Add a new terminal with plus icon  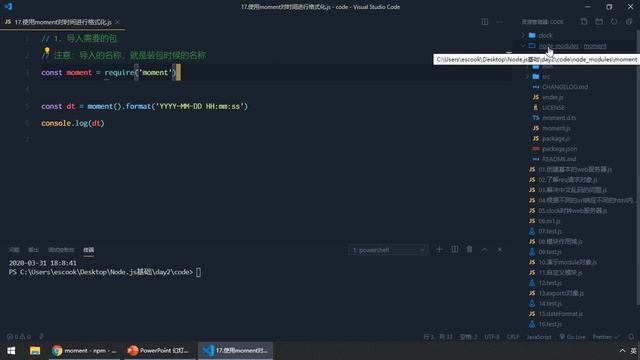pyautogui.click(x=439, y=249)
